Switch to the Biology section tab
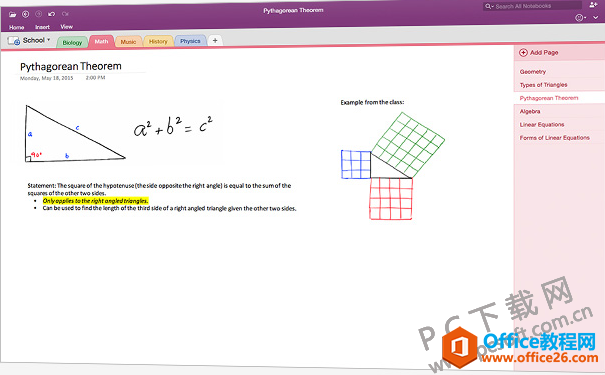Image resolution: width=605 pixels, height=375 pixels. [x=73, y=42]
